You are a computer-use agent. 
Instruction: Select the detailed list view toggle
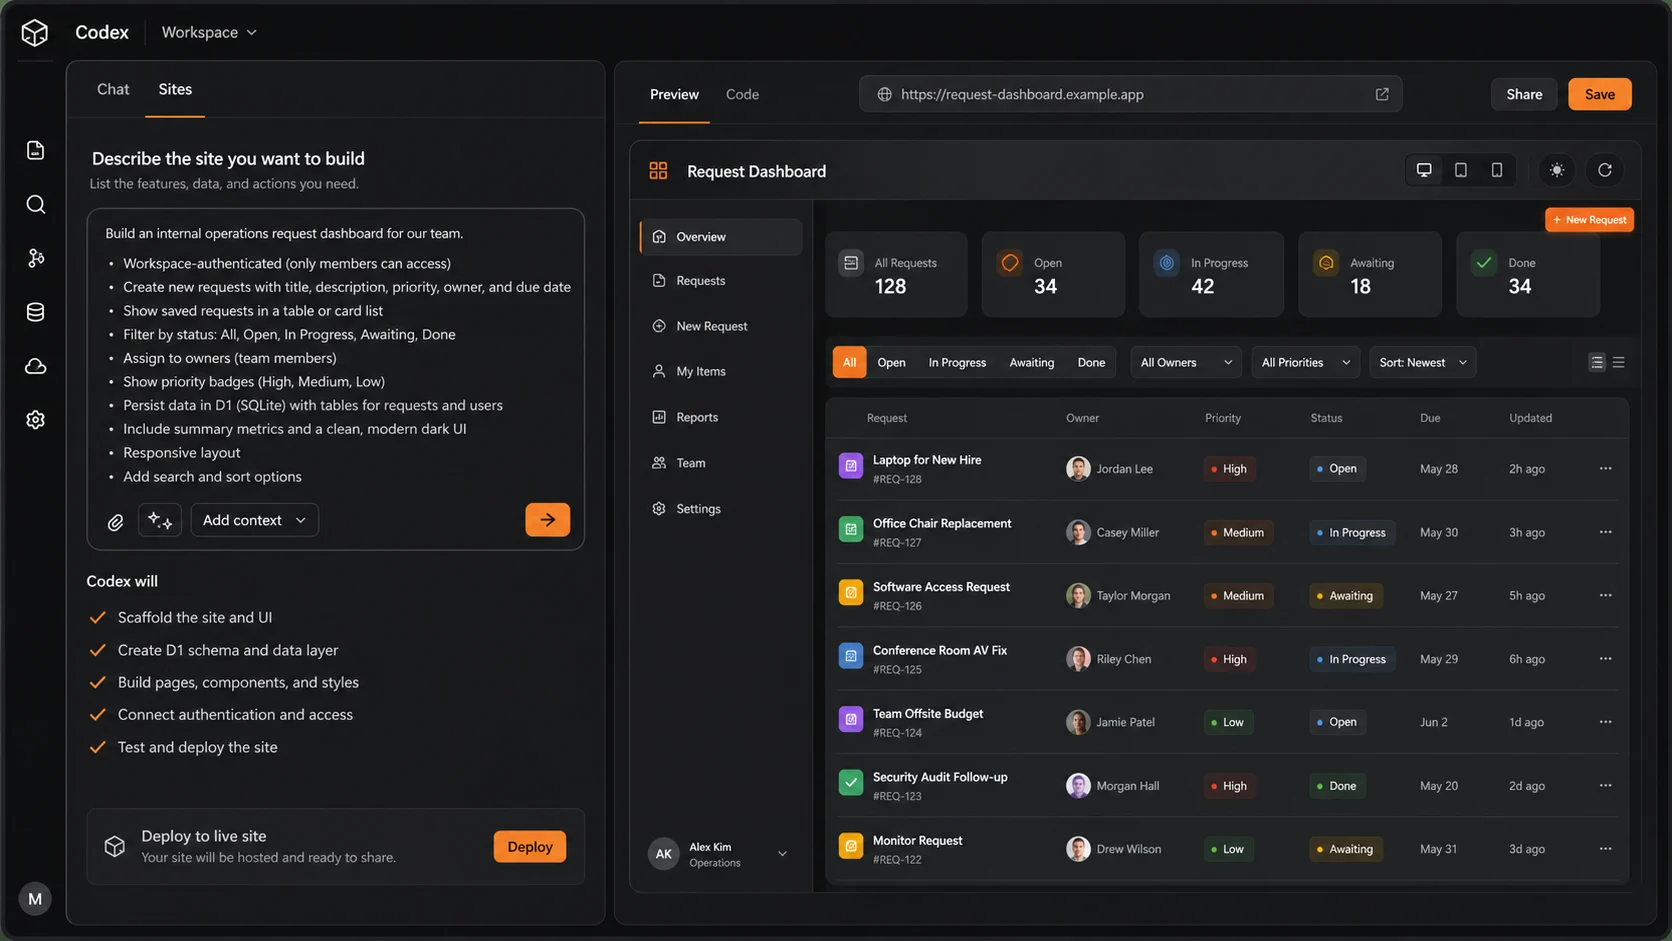coord(1597,363)
